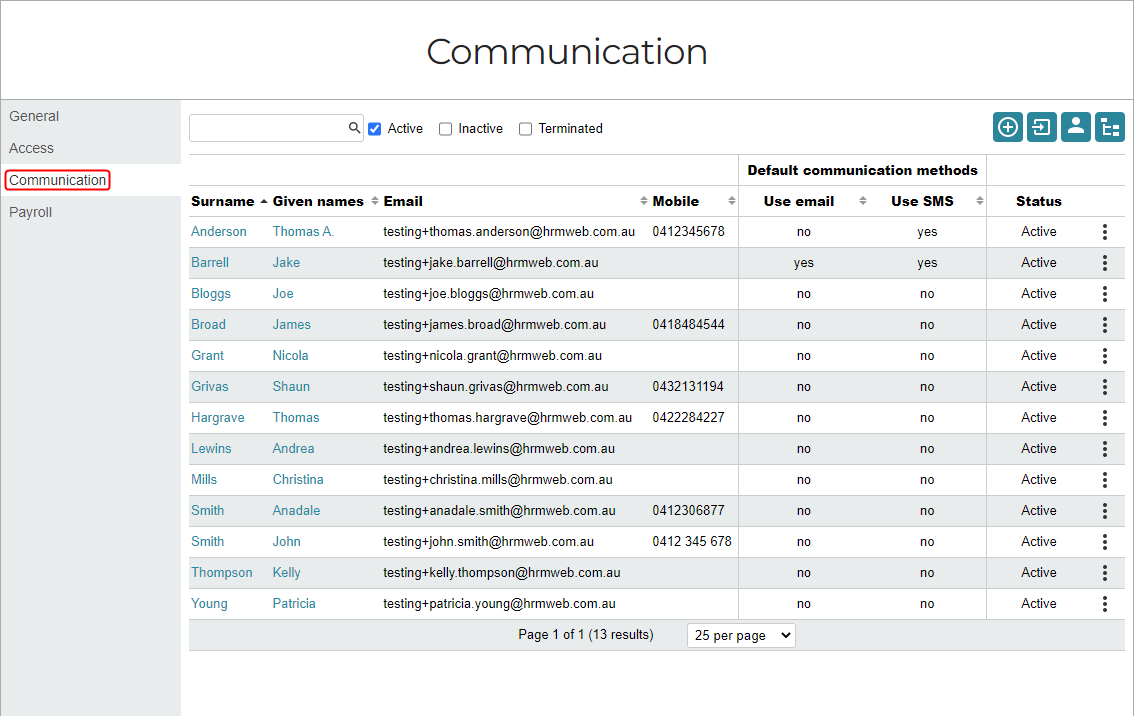The width and height of the screenshot is (1134, 716).
Task: Open the three-dot menu for Bloggs
Action: coord(1104,294)
